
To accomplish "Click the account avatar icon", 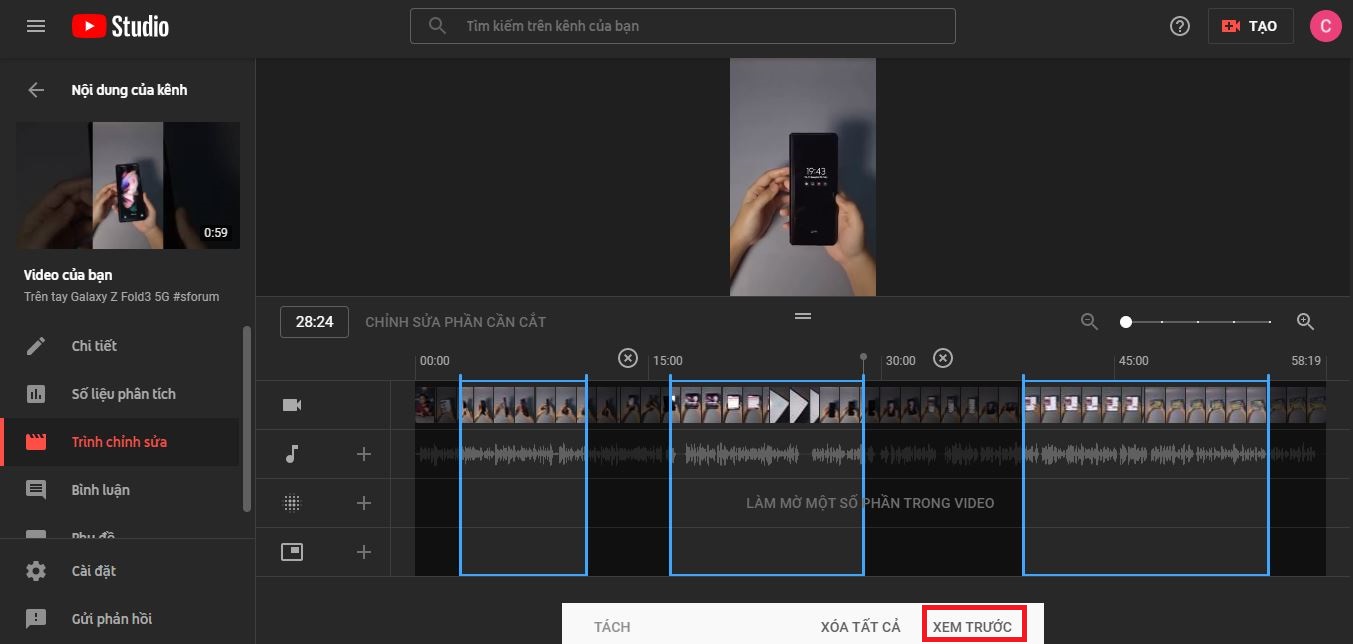I will pyautogui.click(x=1325, y=26).
